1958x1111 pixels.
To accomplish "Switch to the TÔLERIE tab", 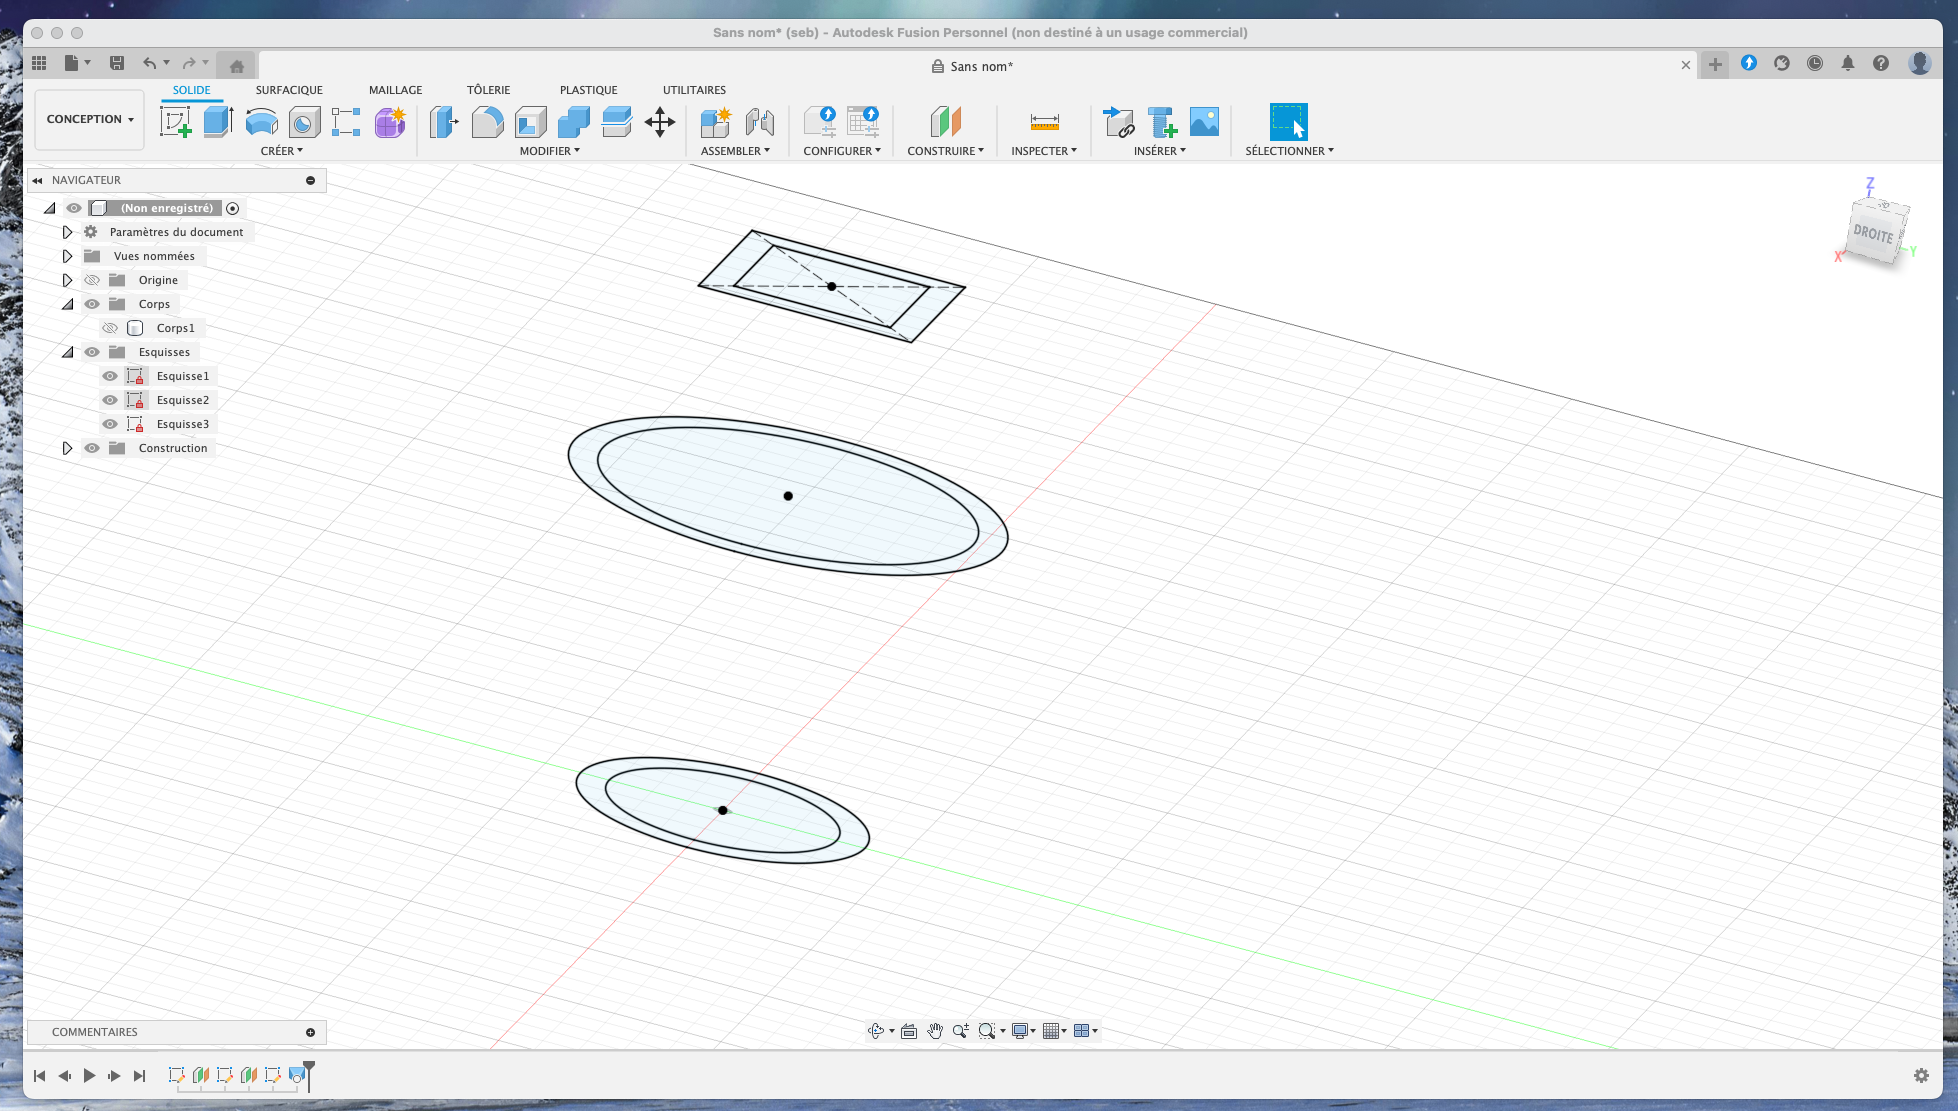I will tap(489, 90).
